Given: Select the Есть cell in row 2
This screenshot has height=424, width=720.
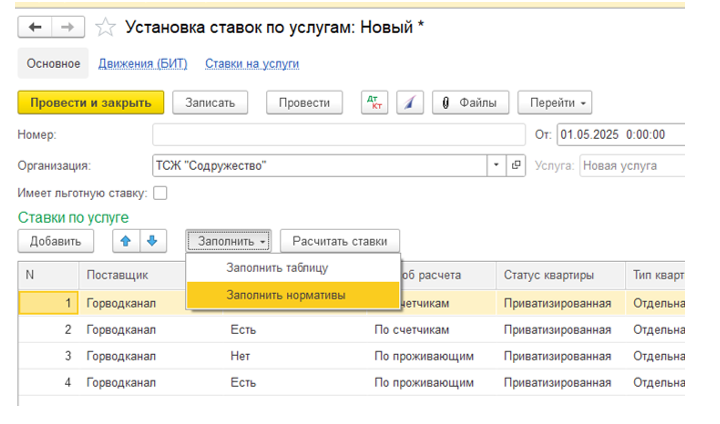Looking at the screenshot, I should point(294,329).
